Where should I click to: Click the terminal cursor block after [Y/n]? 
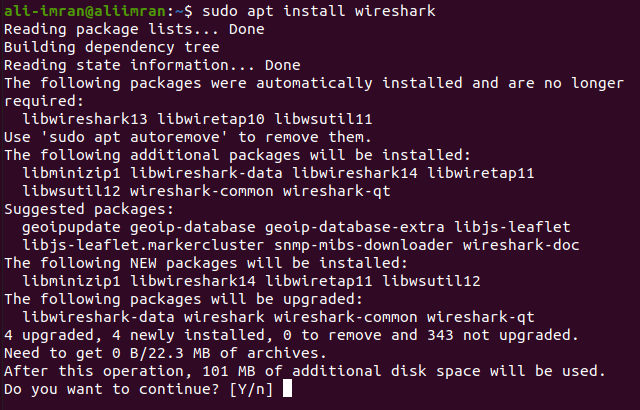click(x=287, y=388)
